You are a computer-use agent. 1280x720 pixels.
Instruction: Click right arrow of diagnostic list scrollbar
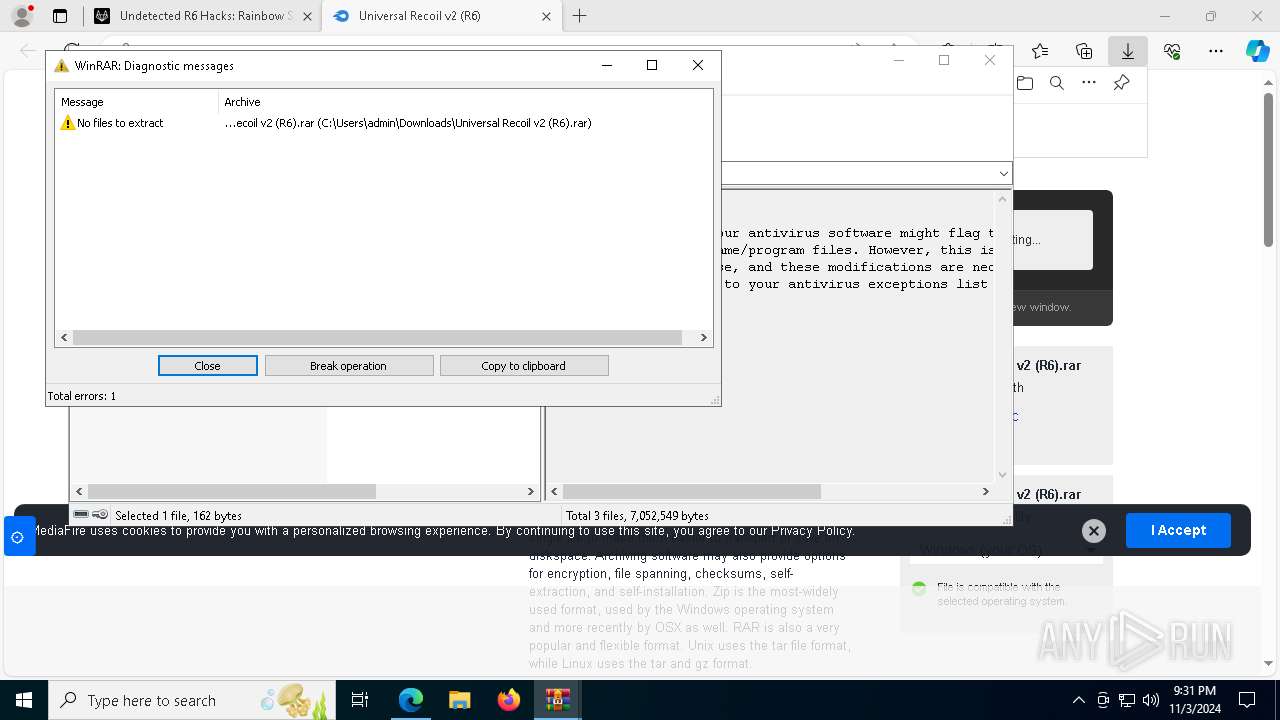coord(703,338)
